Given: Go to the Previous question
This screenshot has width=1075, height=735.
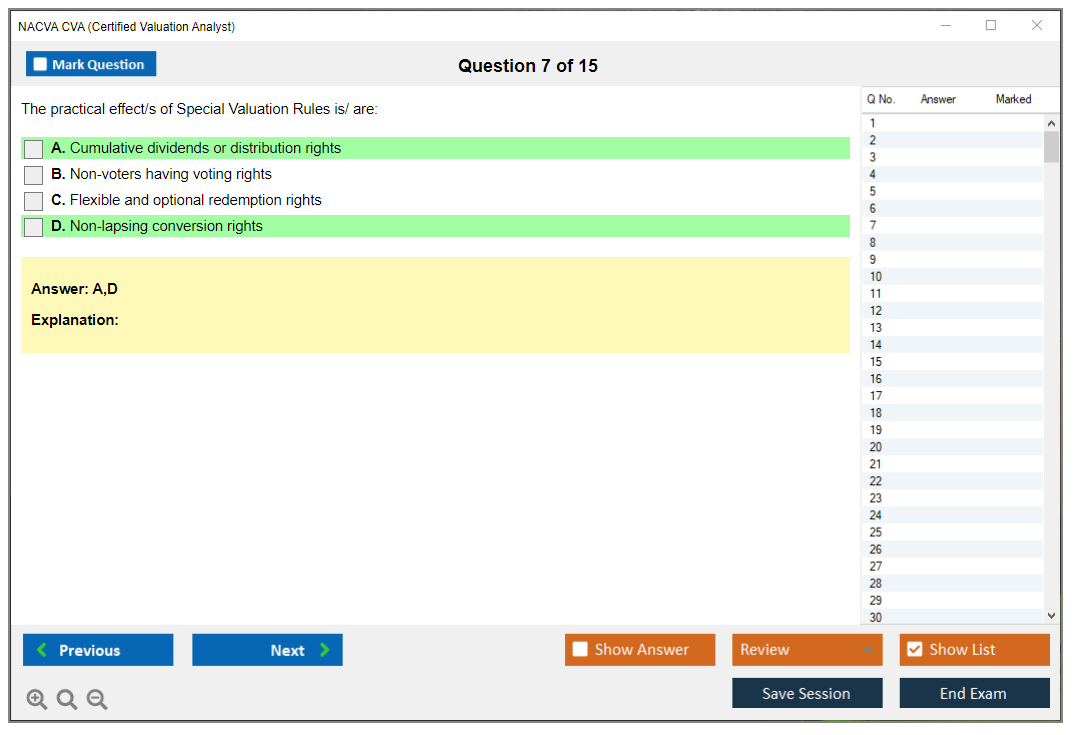Looking at the screenshot, I should (x=98, y=650).
